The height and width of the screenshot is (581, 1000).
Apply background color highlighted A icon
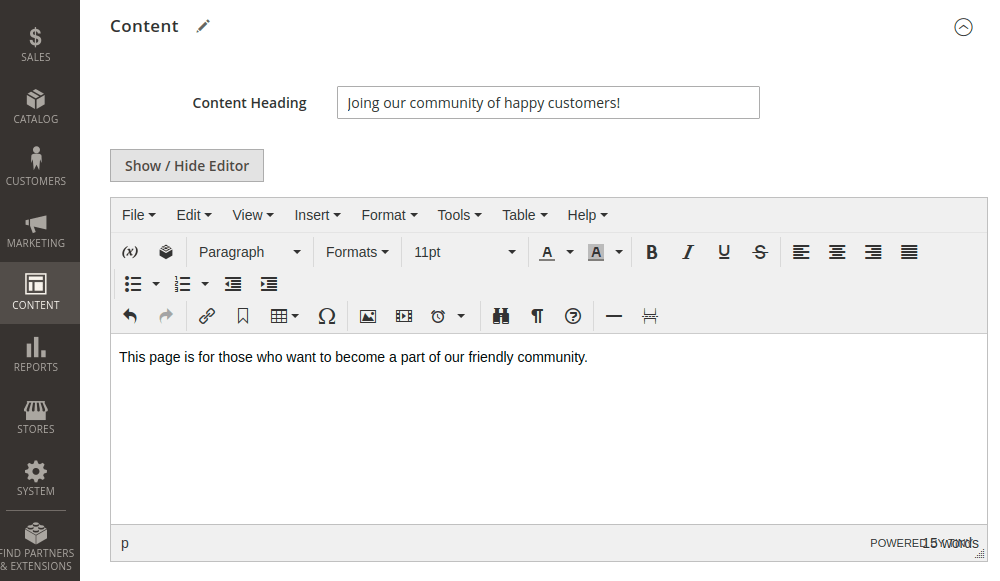(596, 252)
